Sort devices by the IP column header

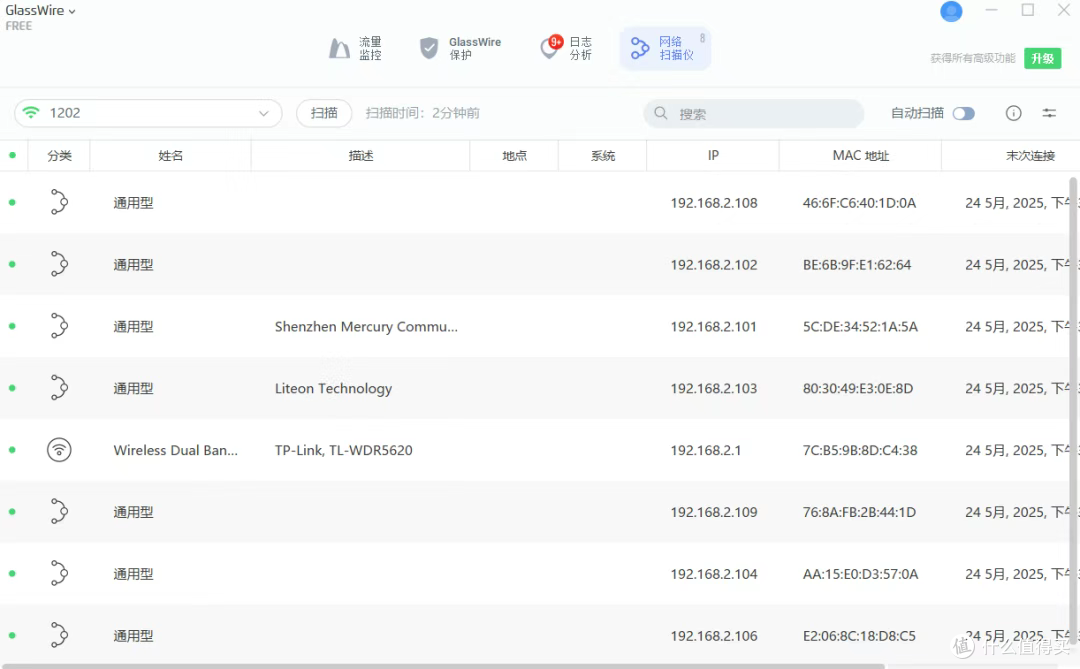(712, 156)
